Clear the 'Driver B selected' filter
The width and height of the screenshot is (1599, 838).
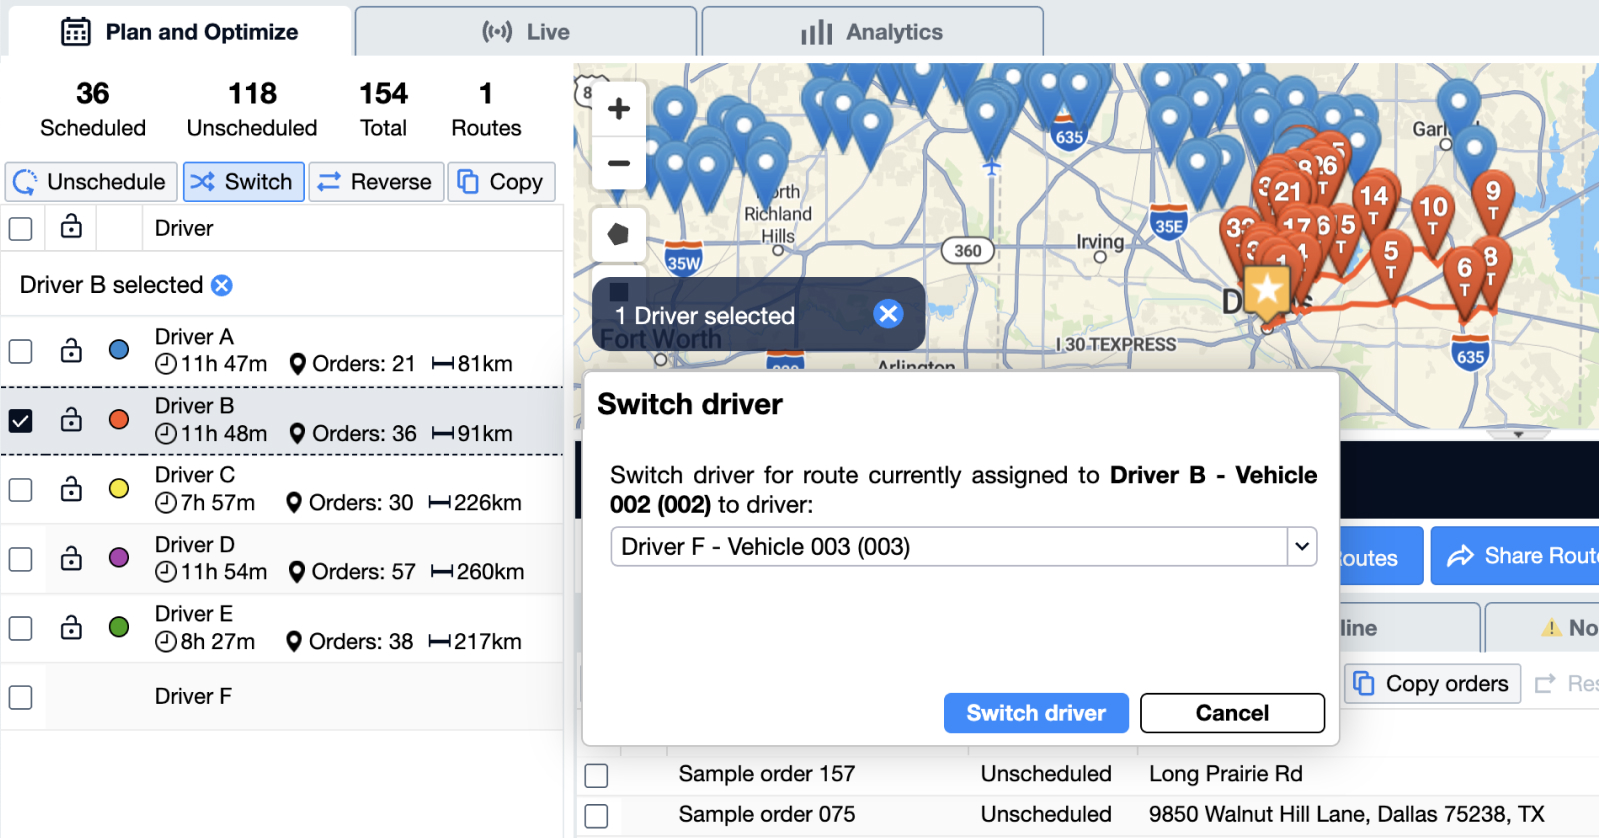222,286
